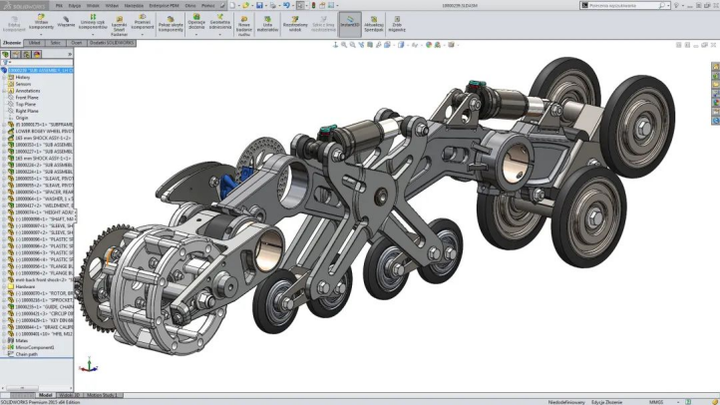Screen dimensions: 720x405
Task: Open the Edycja menu
Action: click(74, 6)
